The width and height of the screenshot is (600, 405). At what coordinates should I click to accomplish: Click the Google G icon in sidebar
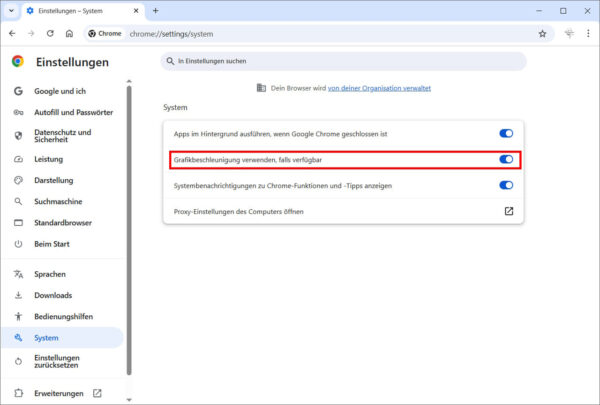pos(18,91)
